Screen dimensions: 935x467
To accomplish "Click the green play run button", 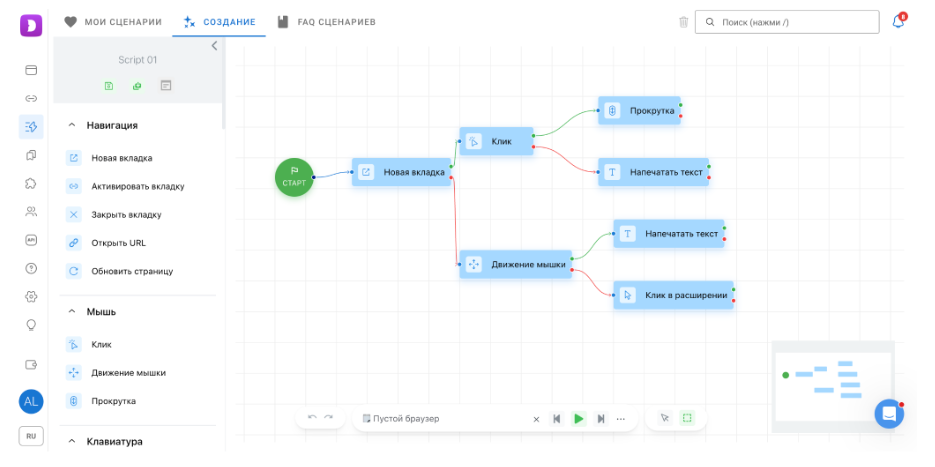I will tap(578, 419).
